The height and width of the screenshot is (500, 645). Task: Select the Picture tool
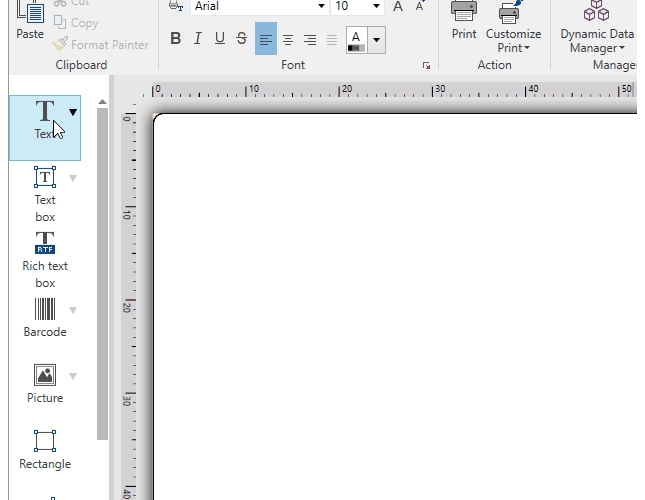(45, 383)
